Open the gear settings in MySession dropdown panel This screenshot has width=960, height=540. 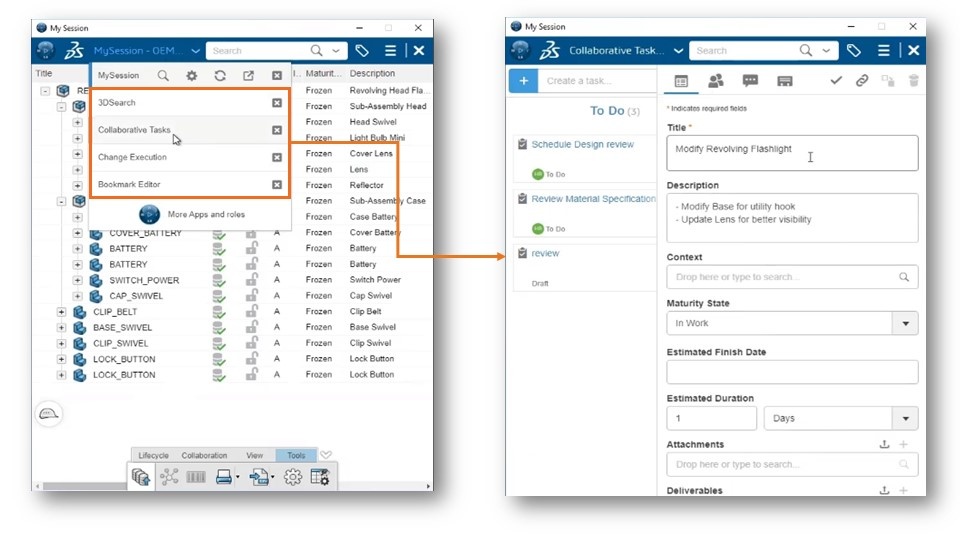(192, 75)
